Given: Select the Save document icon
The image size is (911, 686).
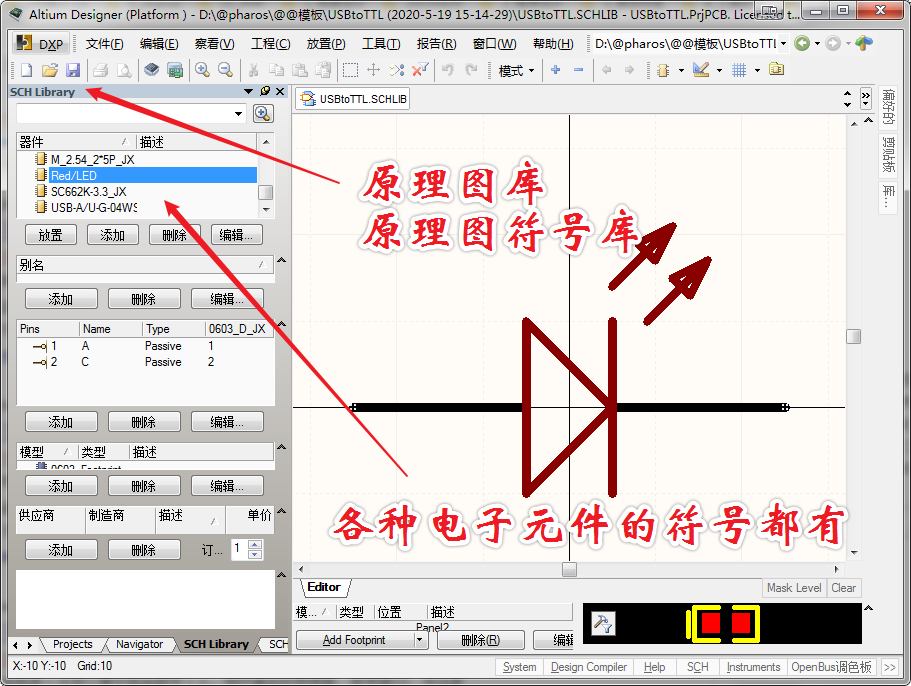Looking at the screenshot, I should coord(72,70).
